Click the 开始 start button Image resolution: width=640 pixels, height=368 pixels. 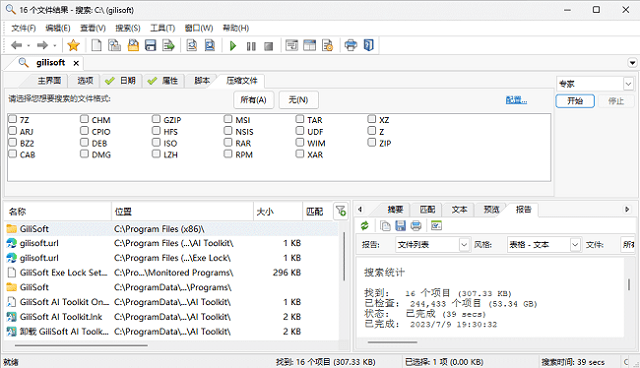[575, 101]
